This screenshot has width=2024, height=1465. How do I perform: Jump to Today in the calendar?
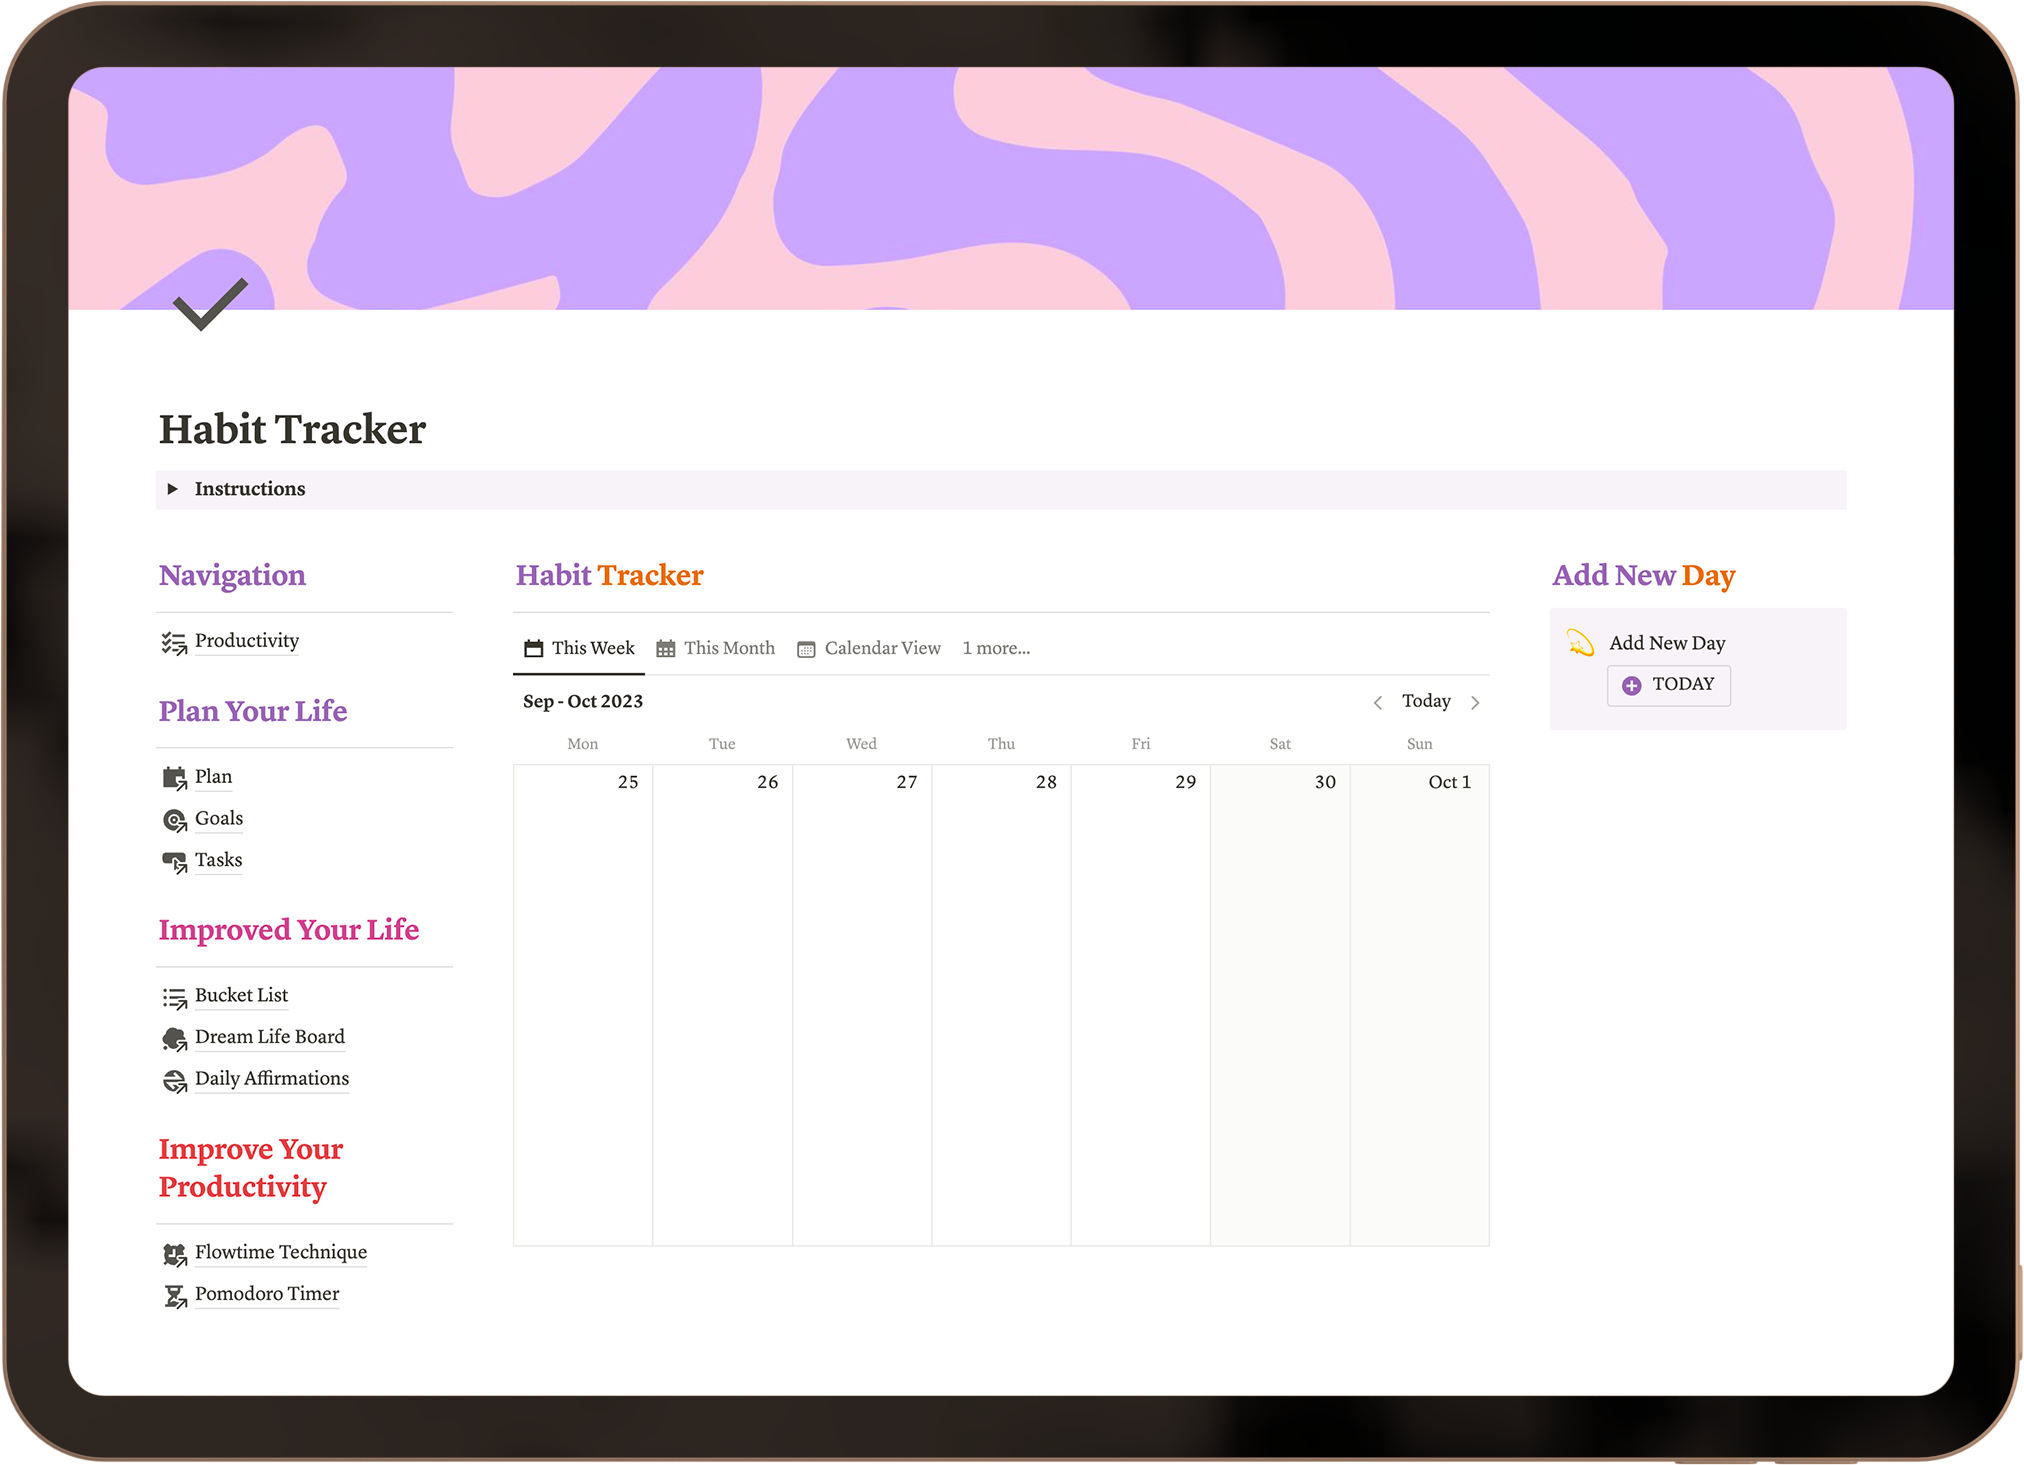click(x=1426, y=701)
